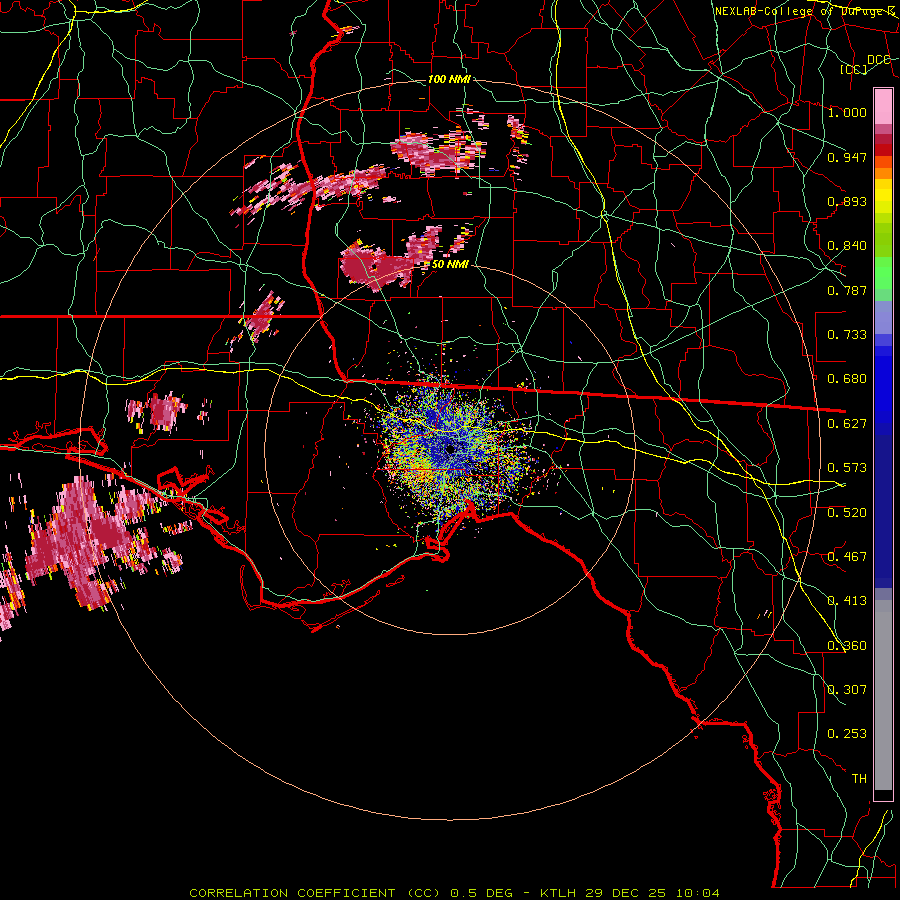Viewport: 900px width, 900px height.
Task: Click the 0.307 scale value
Action: tap(847, 690)
